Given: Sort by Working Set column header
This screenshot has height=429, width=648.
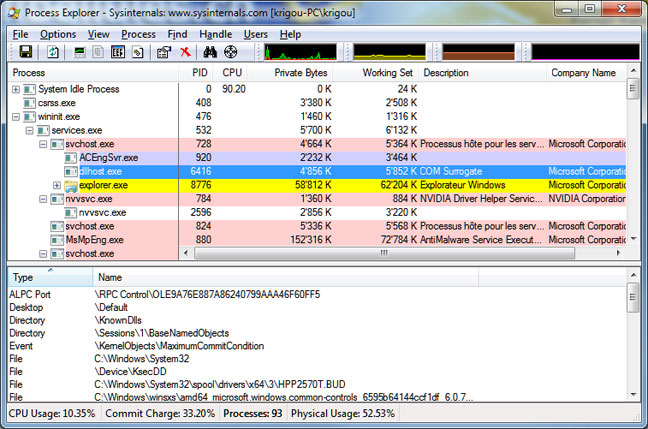Looking at the screenshot, I should 376,73.
